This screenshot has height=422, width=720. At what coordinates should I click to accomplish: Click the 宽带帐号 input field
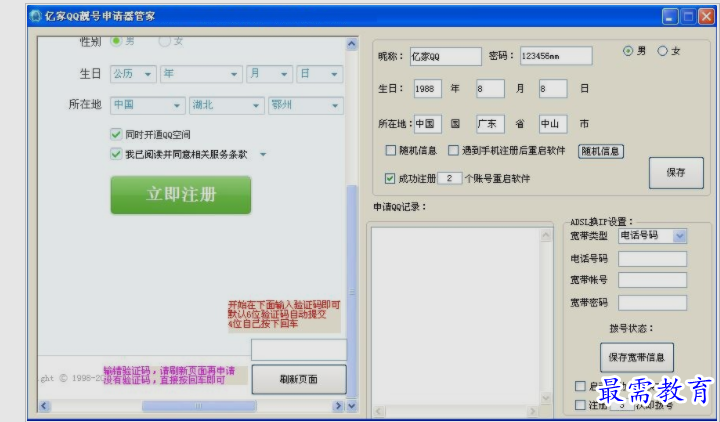pos(652,280)
